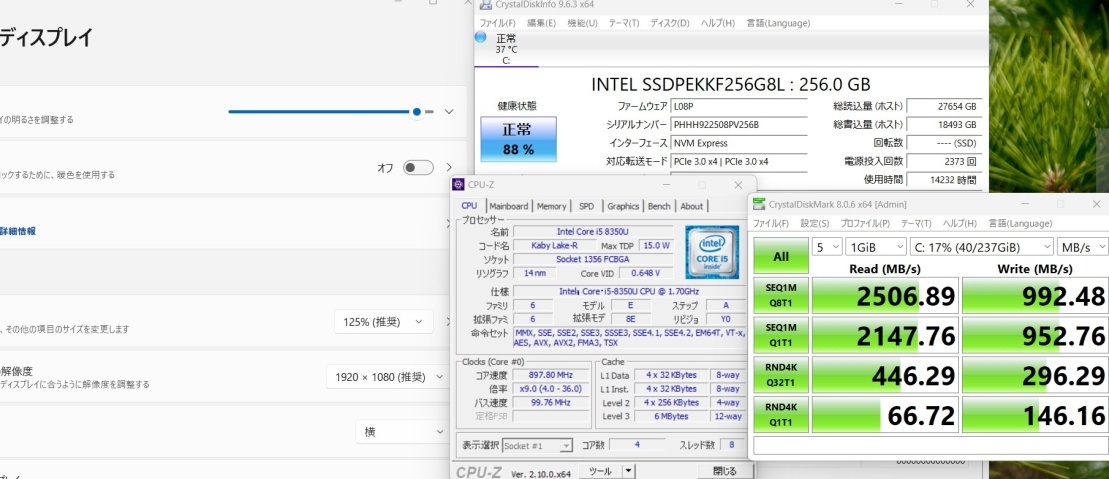Open the test size dropdown showing 1GiB

click(x=876, y=247)
